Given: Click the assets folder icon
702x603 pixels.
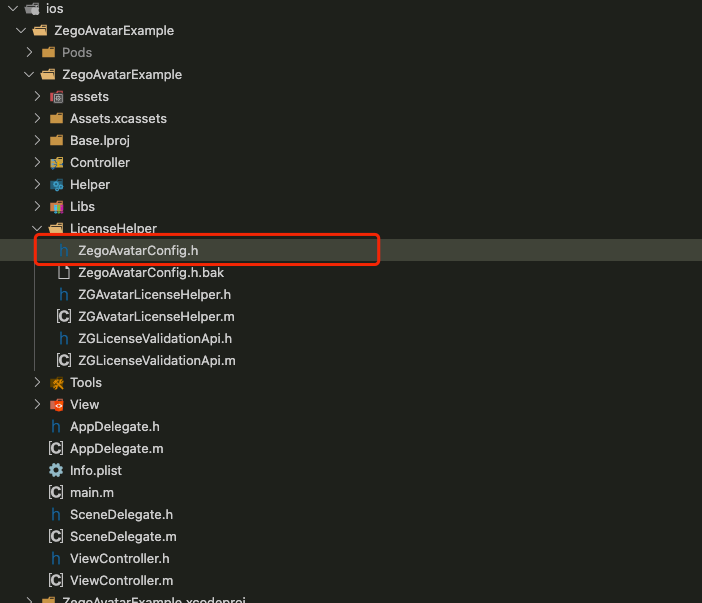Looking at the screenshot, I should [x=56, y=97].
